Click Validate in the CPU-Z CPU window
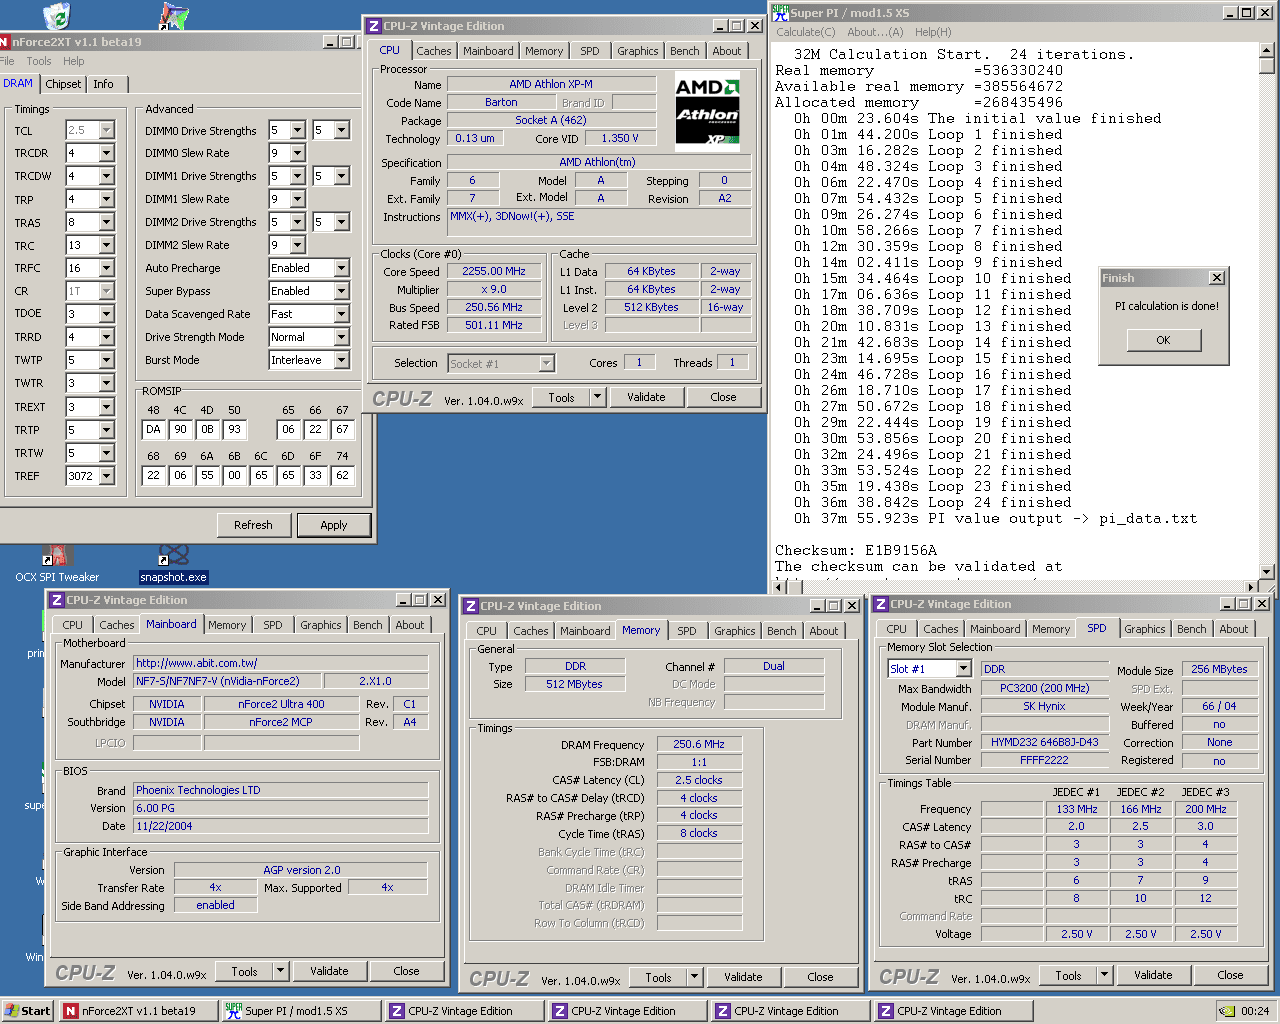This screenshot has width=1280, height=1024. point(646,397)
